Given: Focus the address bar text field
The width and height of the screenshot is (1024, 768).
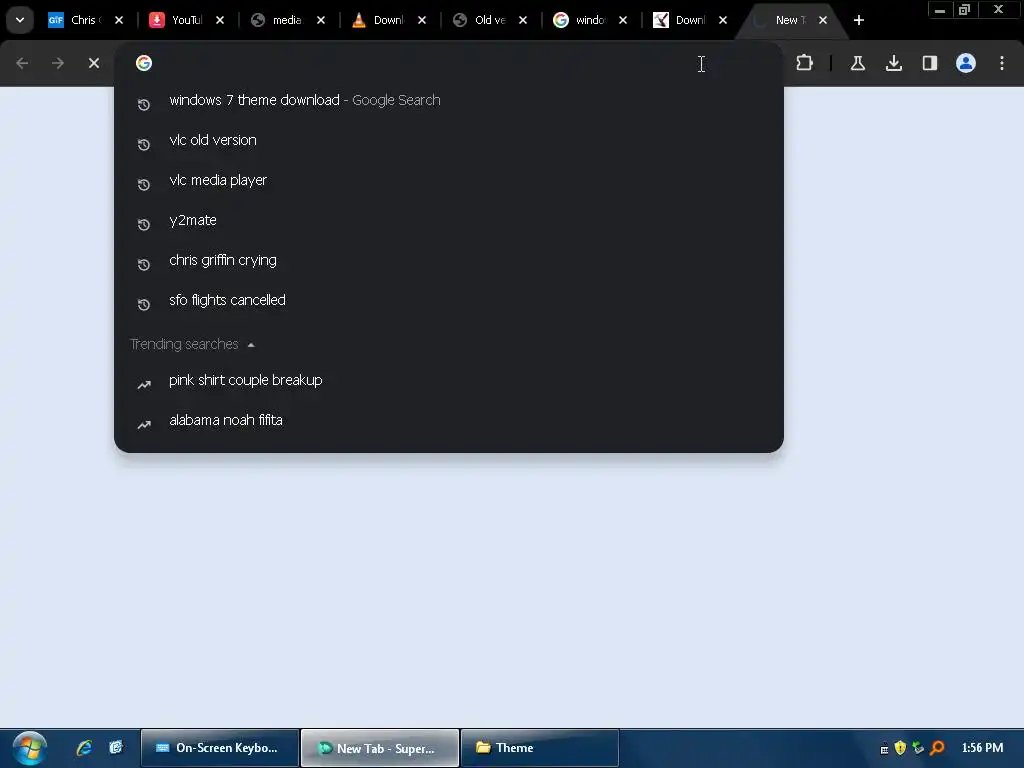Looking at the screenshot, I should pos(449,63).
